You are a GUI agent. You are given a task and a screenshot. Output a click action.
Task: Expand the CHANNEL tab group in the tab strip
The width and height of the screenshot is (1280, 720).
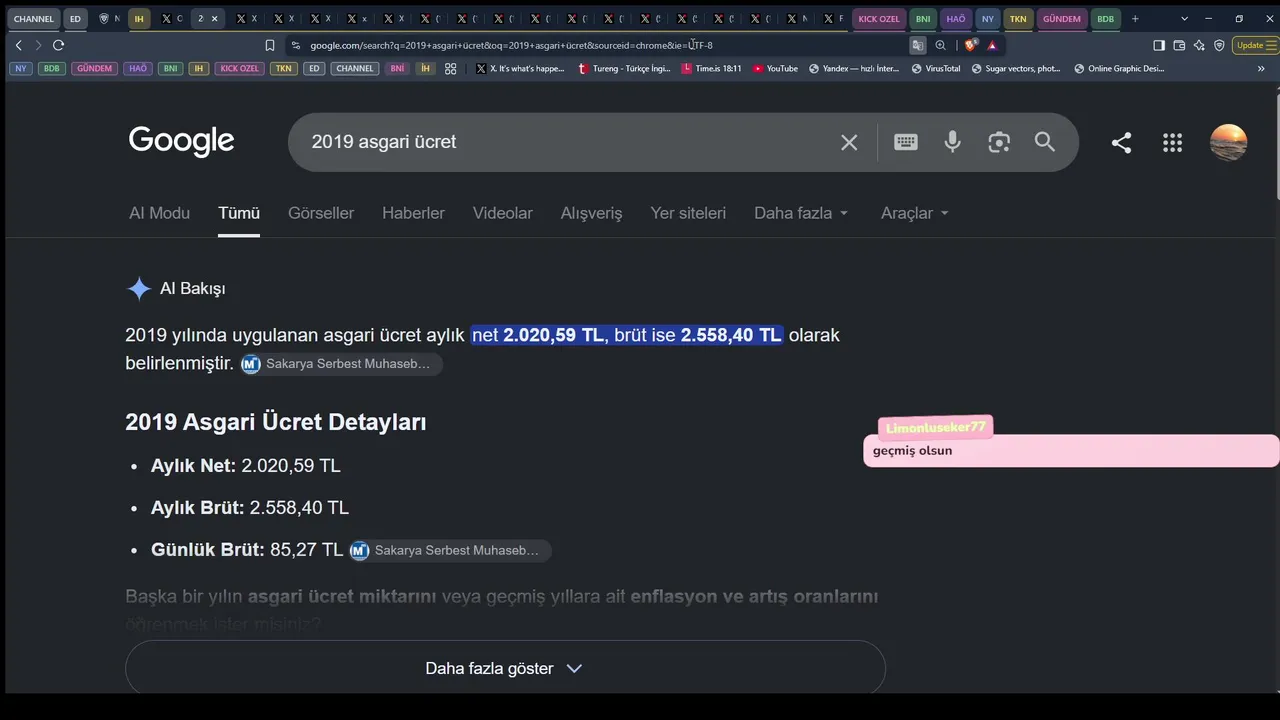click(34, 19)
